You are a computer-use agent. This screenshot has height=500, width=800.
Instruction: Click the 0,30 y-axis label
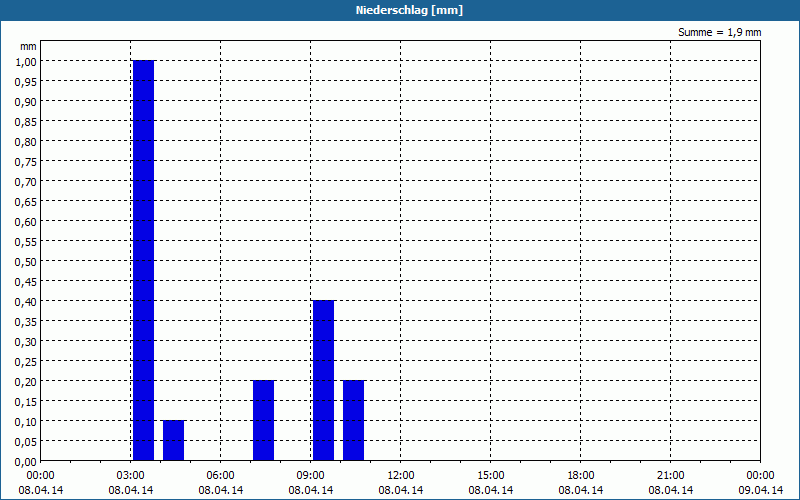pos(26,341)
